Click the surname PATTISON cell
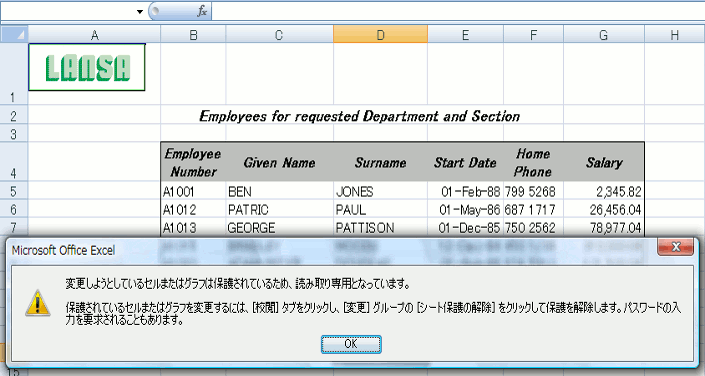The width and height of the screenshot is (705, 376). (x=380, y=228)
